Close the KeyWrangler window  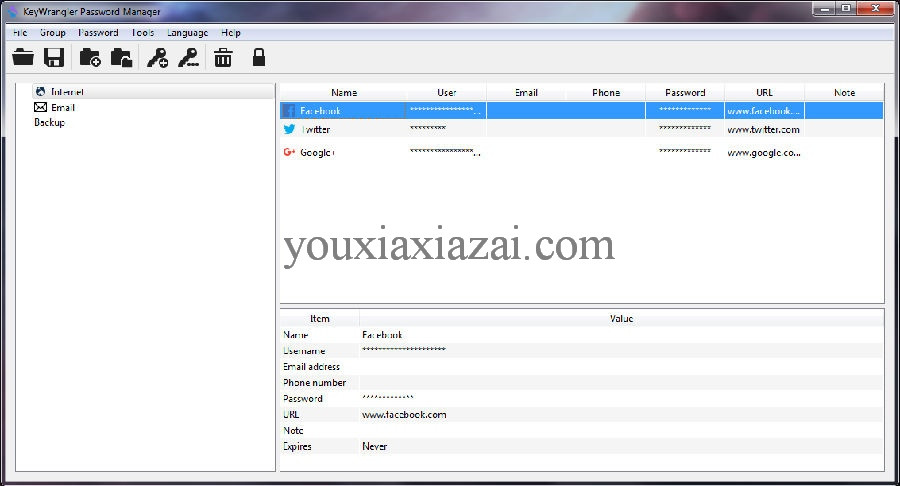[876, 9]
